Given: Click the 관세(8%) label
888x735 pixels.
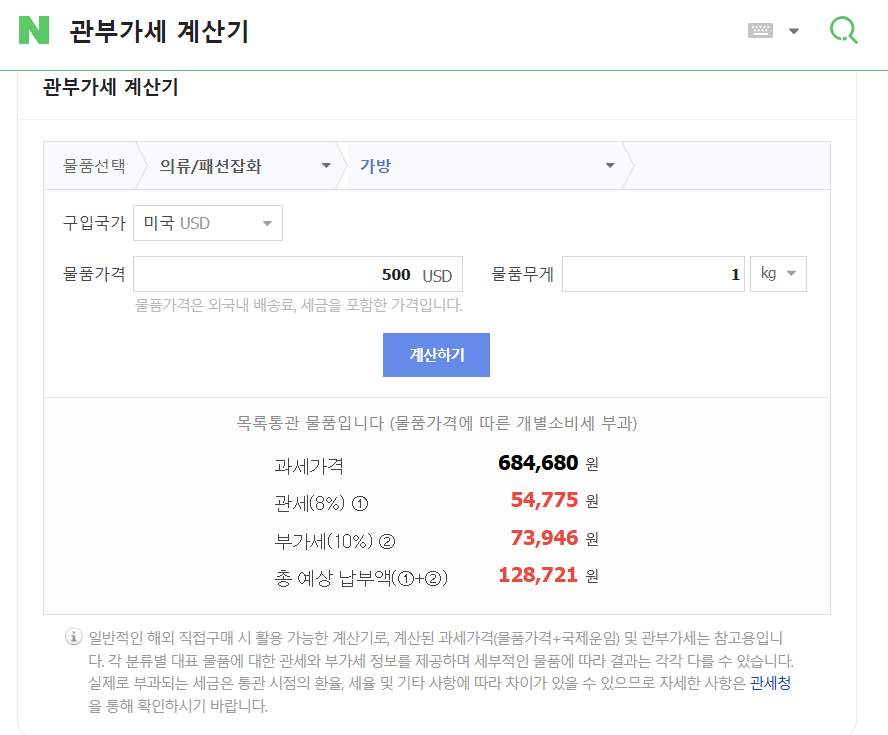Looking at the screenshot, I should click(x=321, y=503).
